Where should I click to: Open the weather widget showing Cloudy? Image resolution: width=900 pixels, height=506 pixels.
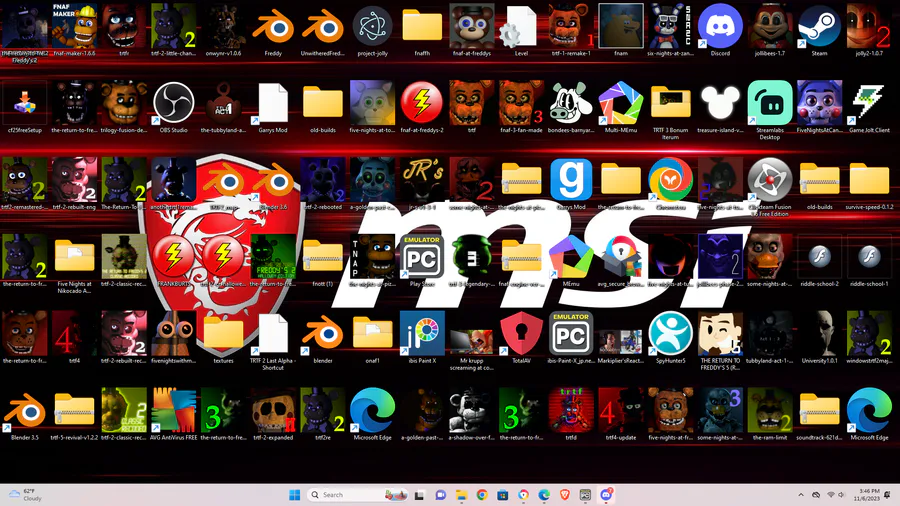coord(25,495)
